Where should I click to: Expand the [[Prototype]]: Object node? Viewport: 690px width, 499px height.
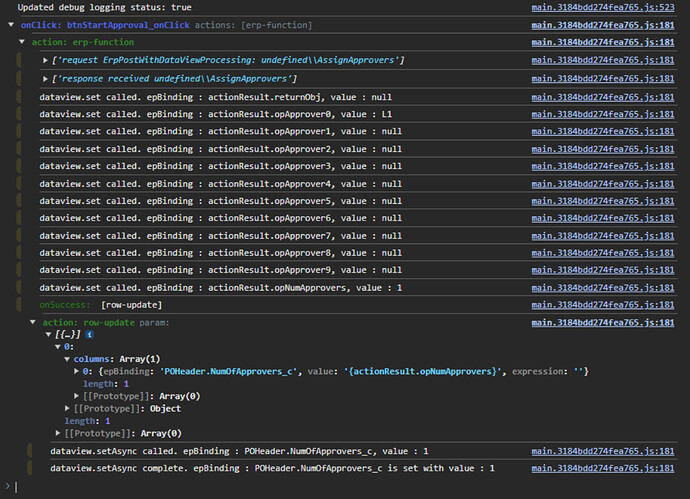(67, 409)
